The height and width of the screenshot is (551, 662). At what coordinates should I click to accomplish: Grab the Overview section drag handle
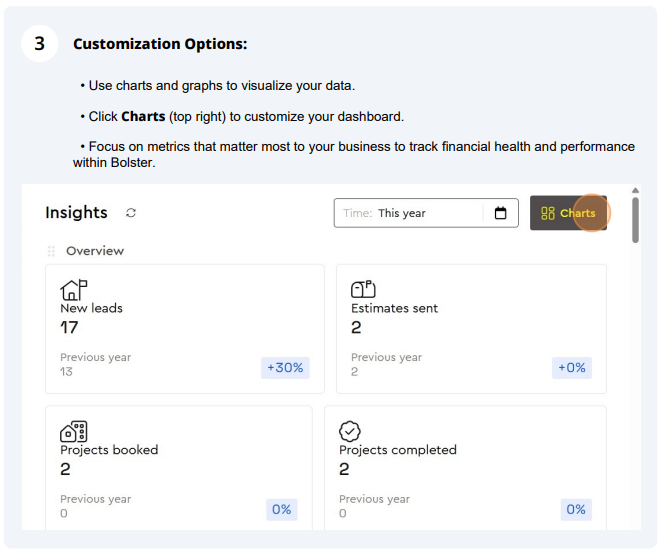tap(51, 251)
